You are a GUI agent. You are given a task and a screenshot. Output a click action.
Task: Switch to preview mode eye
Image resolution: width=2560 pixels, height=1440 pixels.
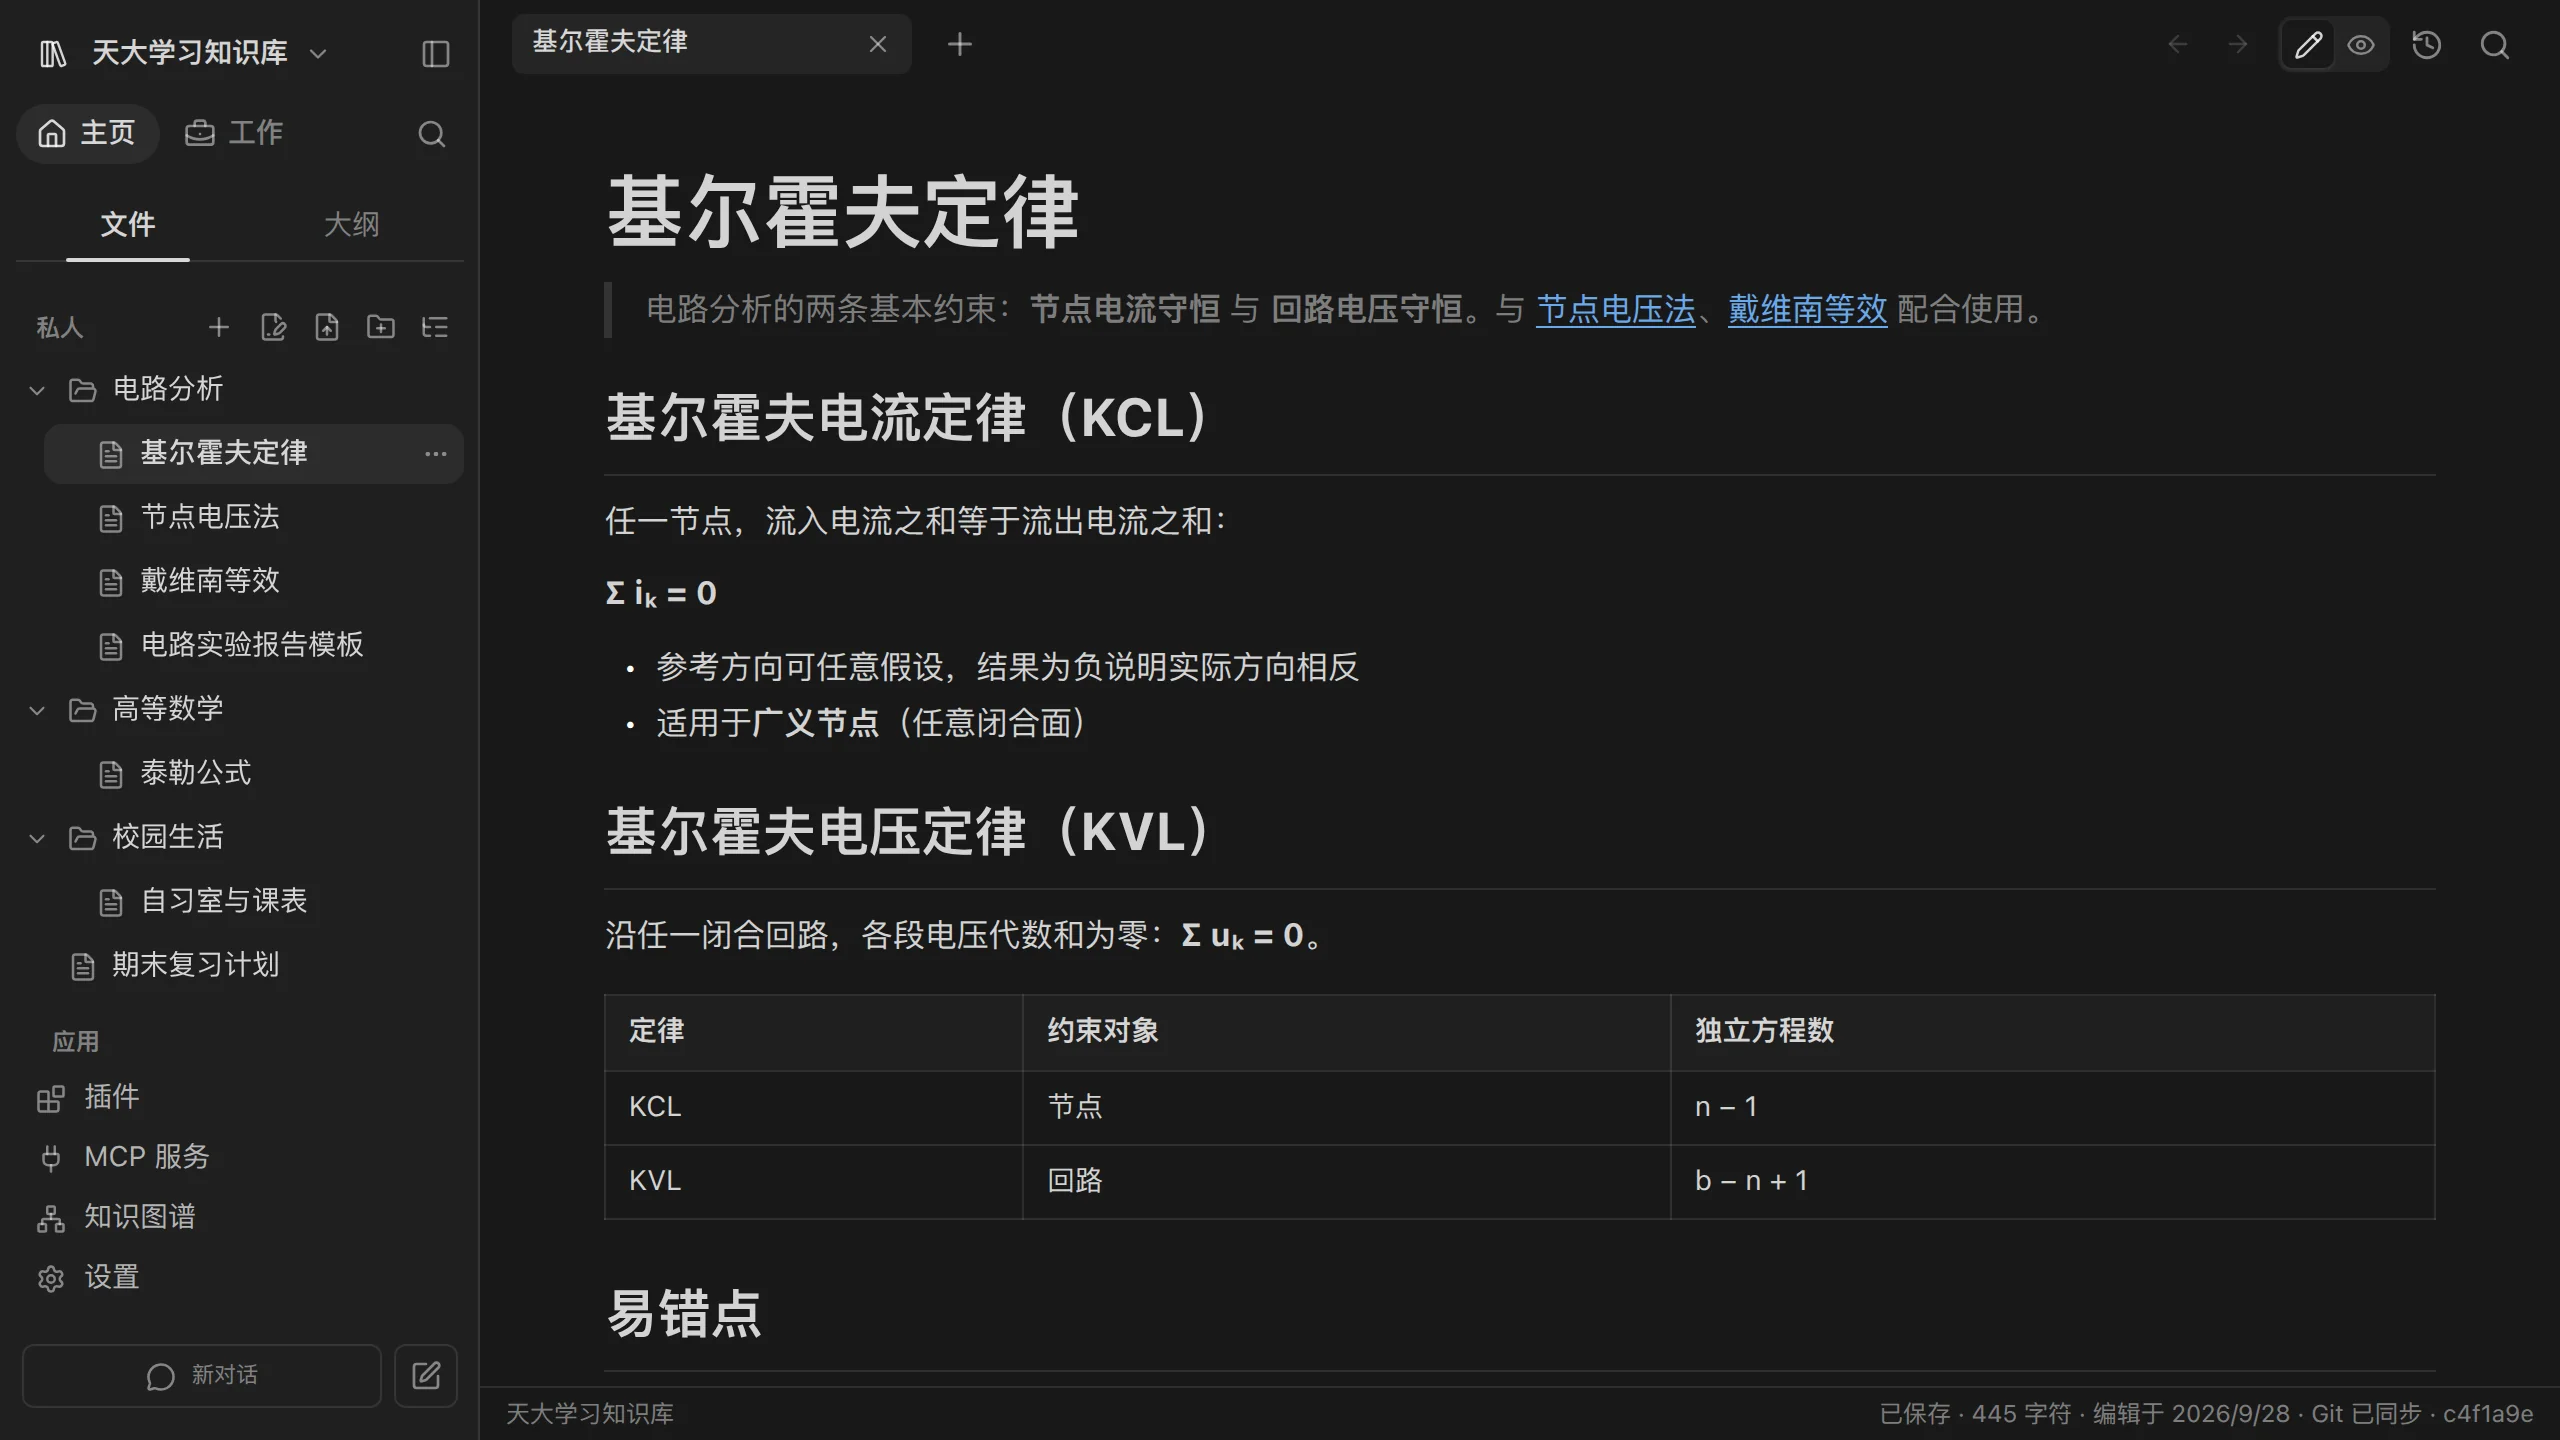click(x=2361, y=45)
